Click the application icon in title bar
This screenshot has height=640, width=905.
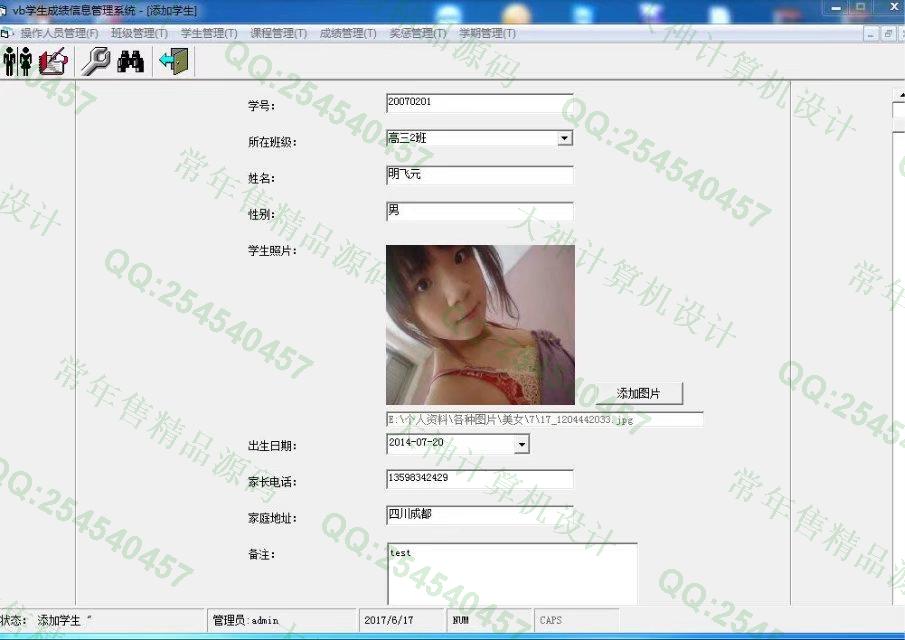click(3, 10)
